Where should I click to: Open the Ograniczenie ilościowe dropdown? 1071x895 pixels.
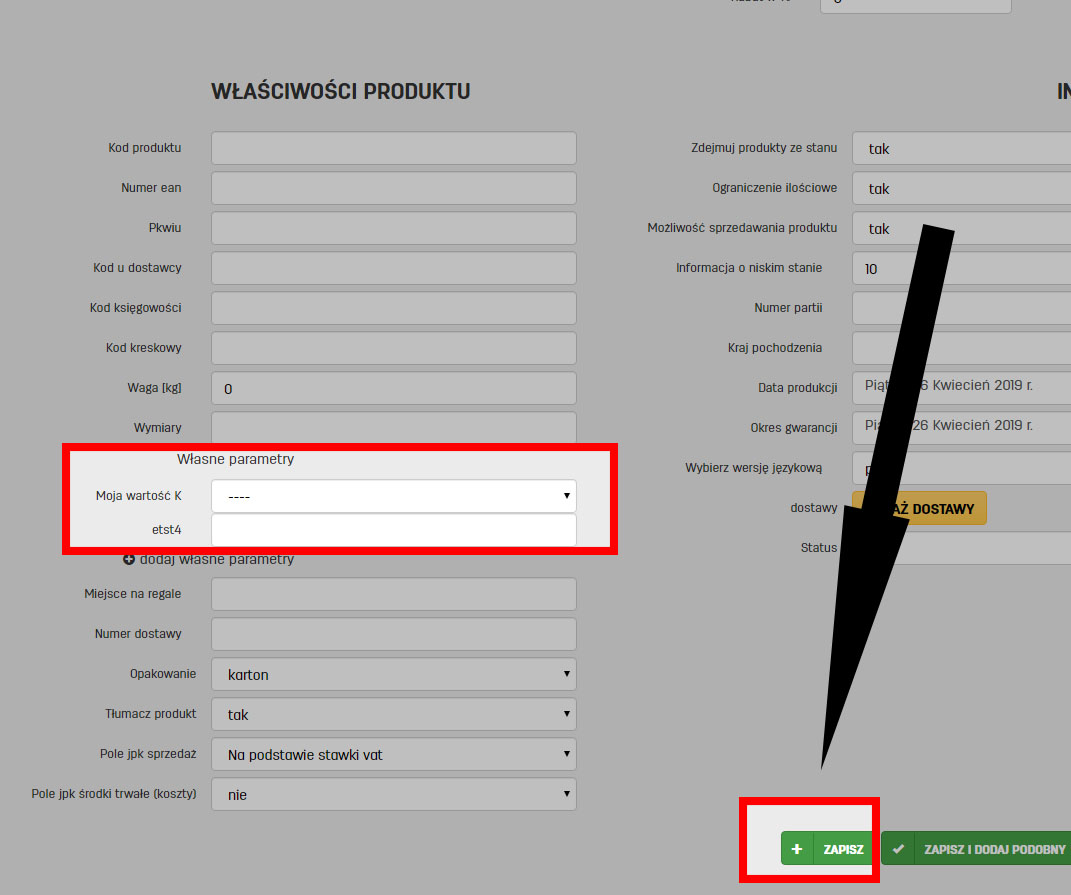coord(960,188)
